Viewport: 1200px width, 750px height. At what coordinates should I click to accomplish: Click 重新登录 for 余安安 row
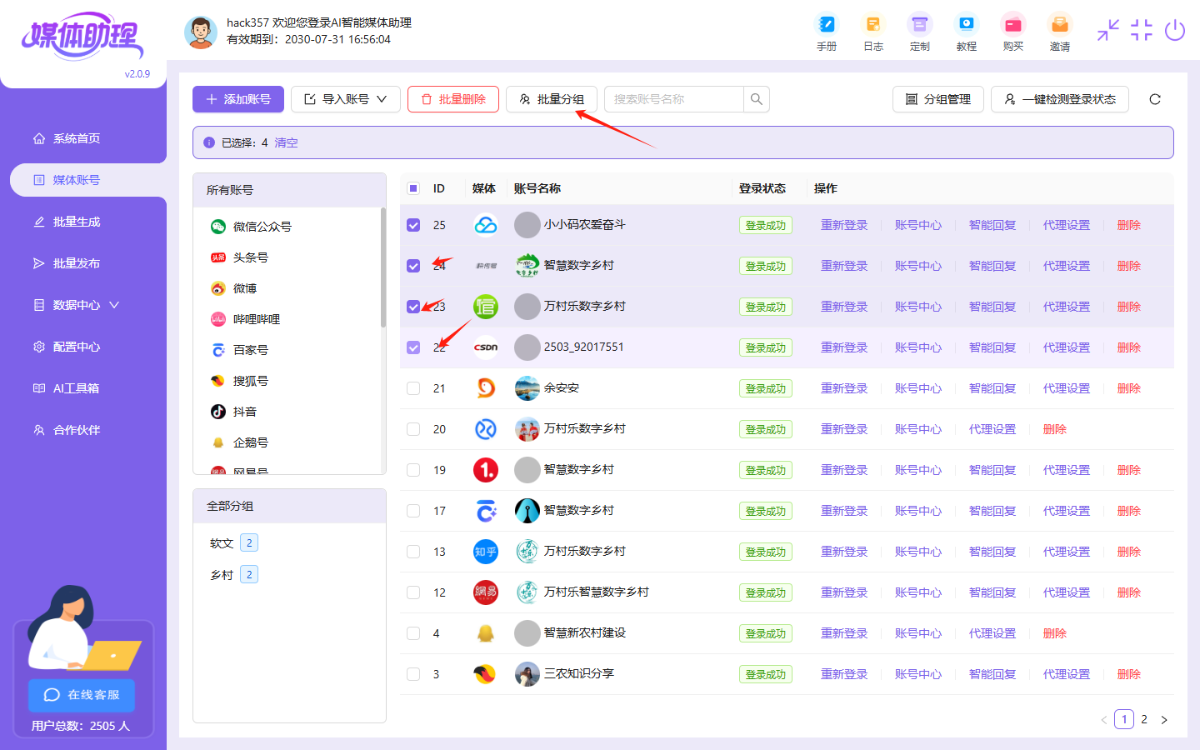pos(844,388)
